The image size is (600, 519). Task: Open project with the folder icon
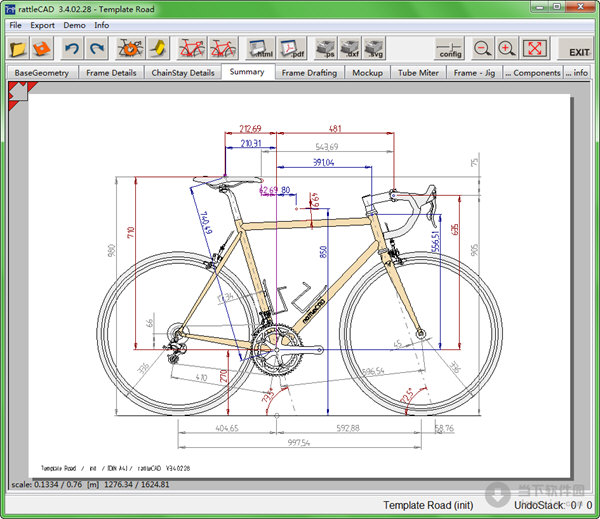18,49
